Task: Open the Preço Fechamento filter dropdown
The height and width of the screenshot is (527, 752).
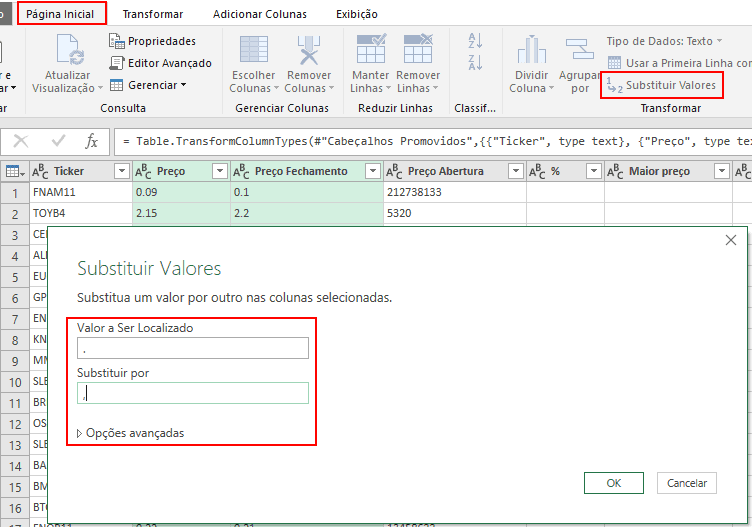Action: (x=373, y=171)
